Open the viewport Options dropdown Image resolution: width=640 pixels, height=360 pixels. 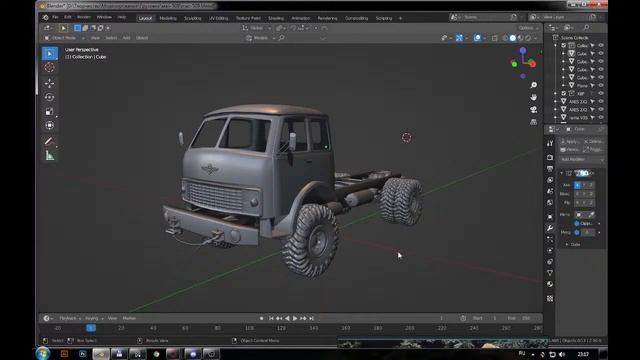(529, 28)
